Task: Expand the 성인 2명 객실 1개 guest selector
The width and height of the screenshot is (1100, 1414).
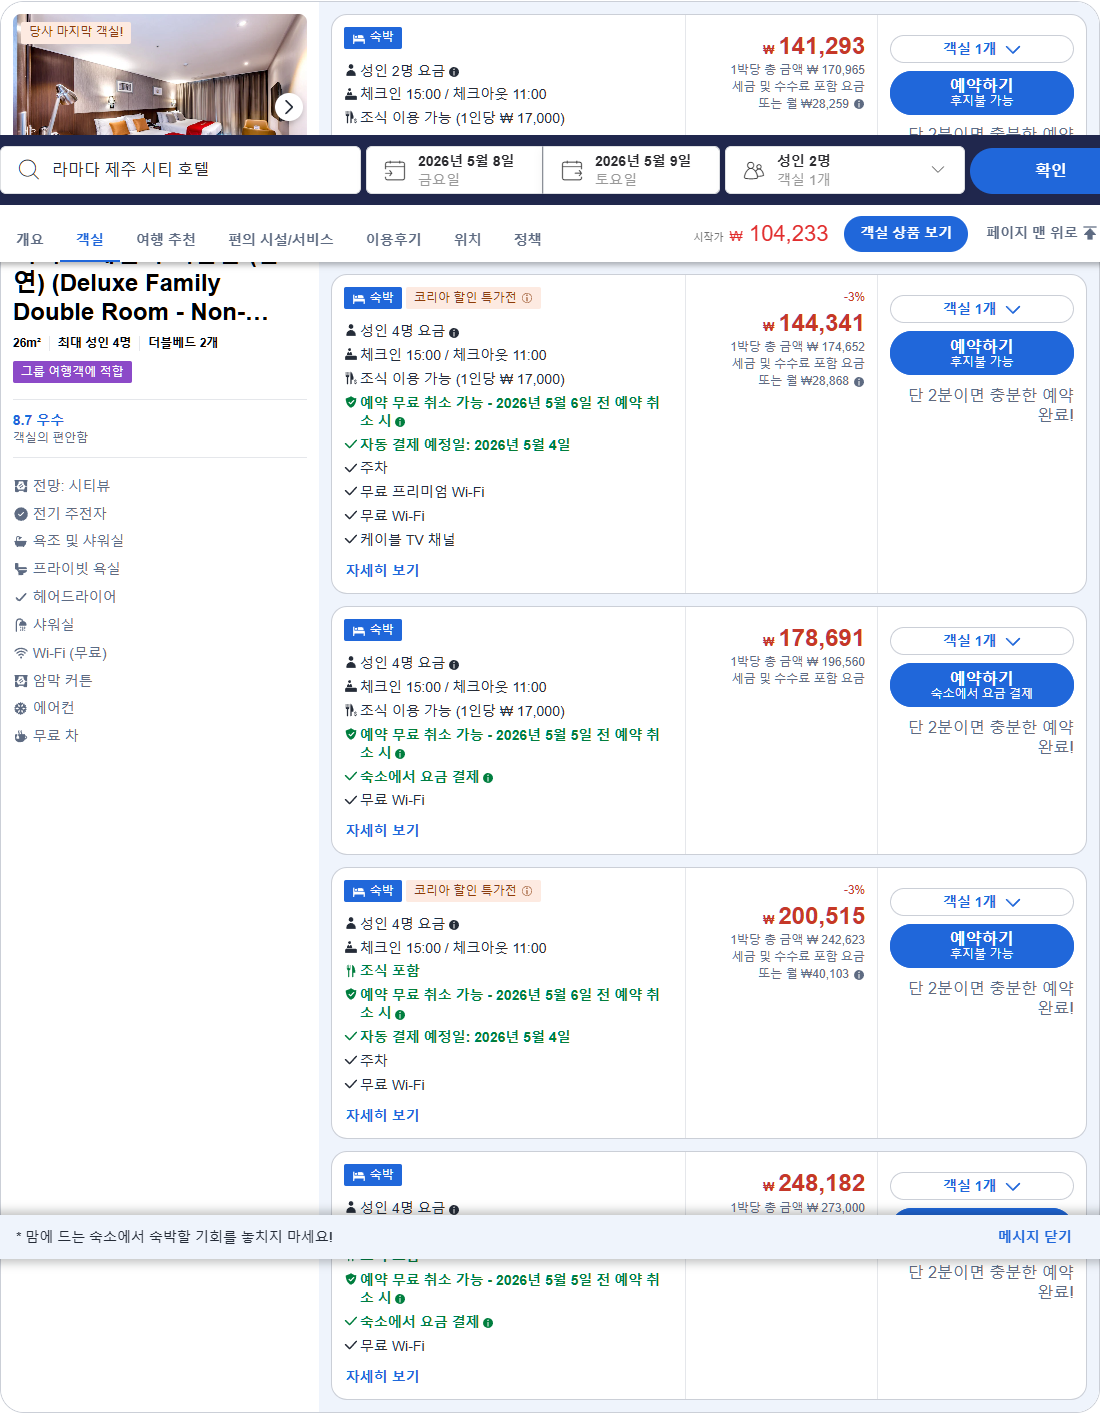Action: point(845,170)
